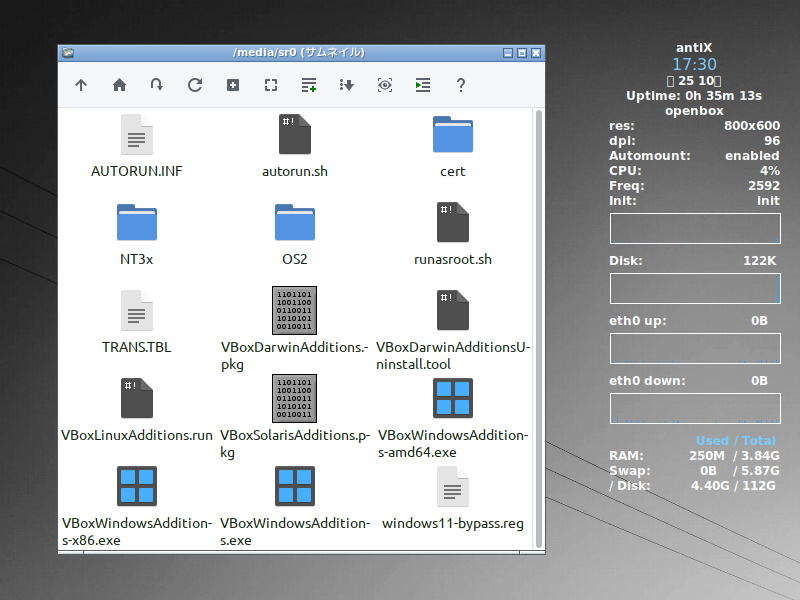Screen dimensions: 800x600
Task: Click the CPU usage graph box
Action: coord(695,229)
